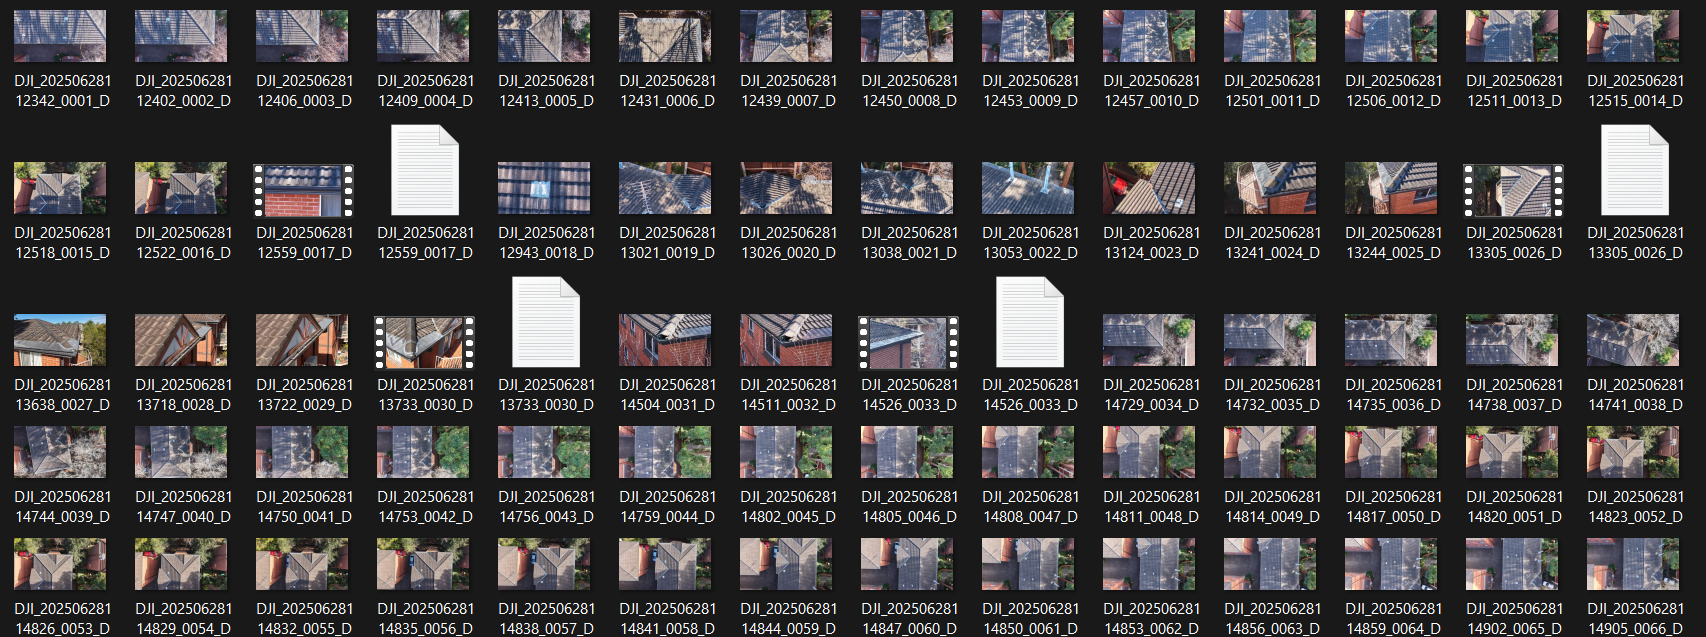Viewport: 1706px width, 637px height.
Task: Select the photo thumbnail 13638_0027_D
Action: click(61, 340)
